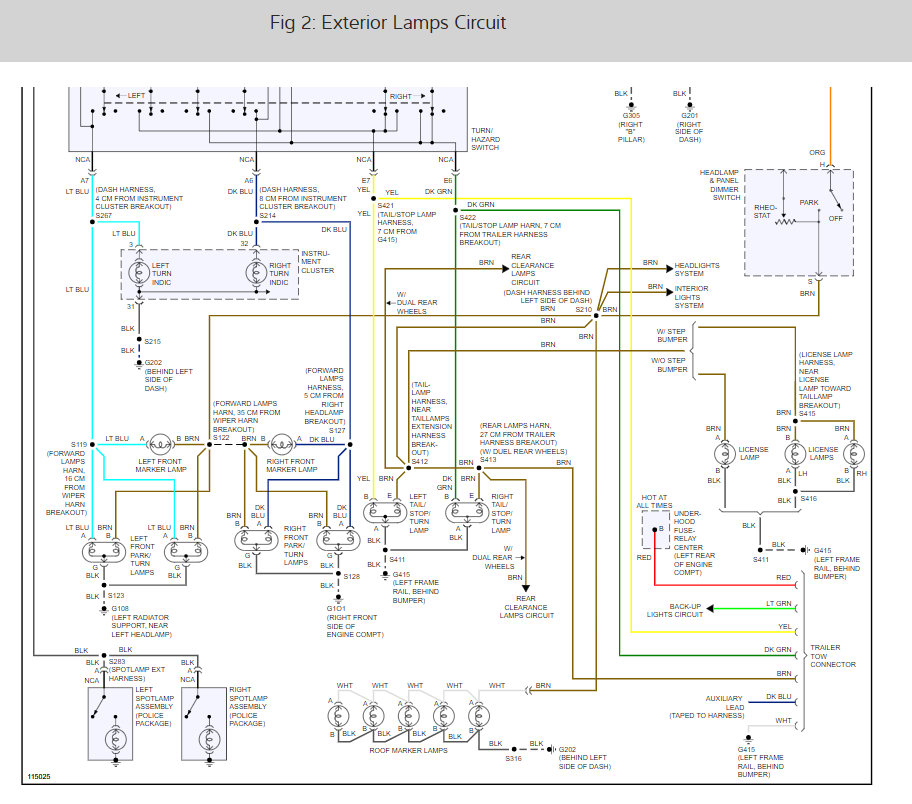Click the Right Tail/Stop/Turn Lamp symbol

coord(467,512)
